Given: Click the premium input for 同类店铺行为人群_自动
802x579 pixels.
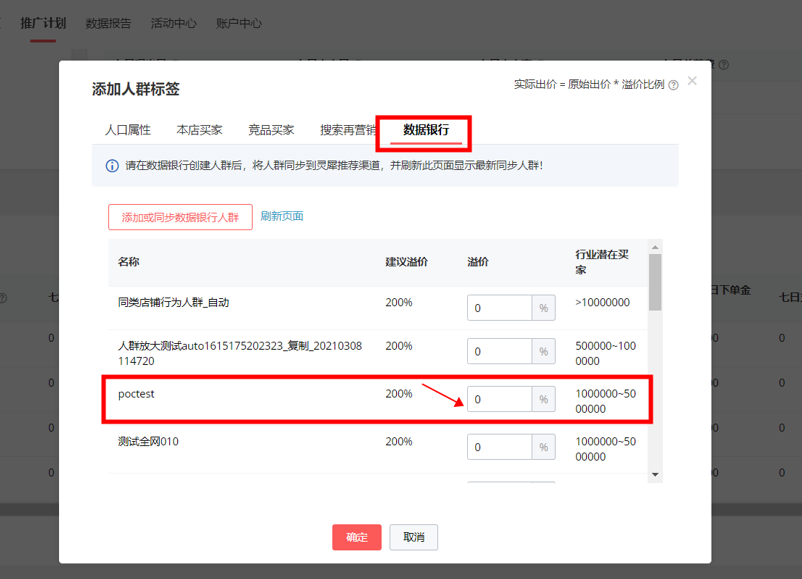Looking at the screenshot, I should (499, 308).
